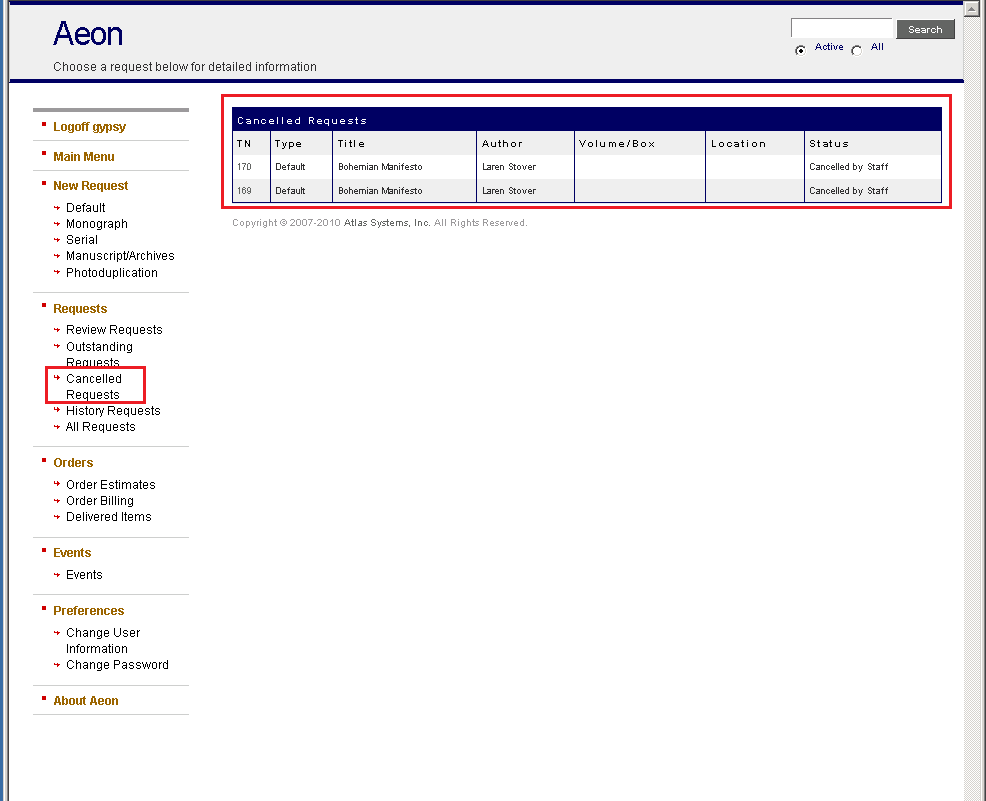Enable All results filter near search
986x801 pixels.
pyautogui.click(x=856, y=49)
